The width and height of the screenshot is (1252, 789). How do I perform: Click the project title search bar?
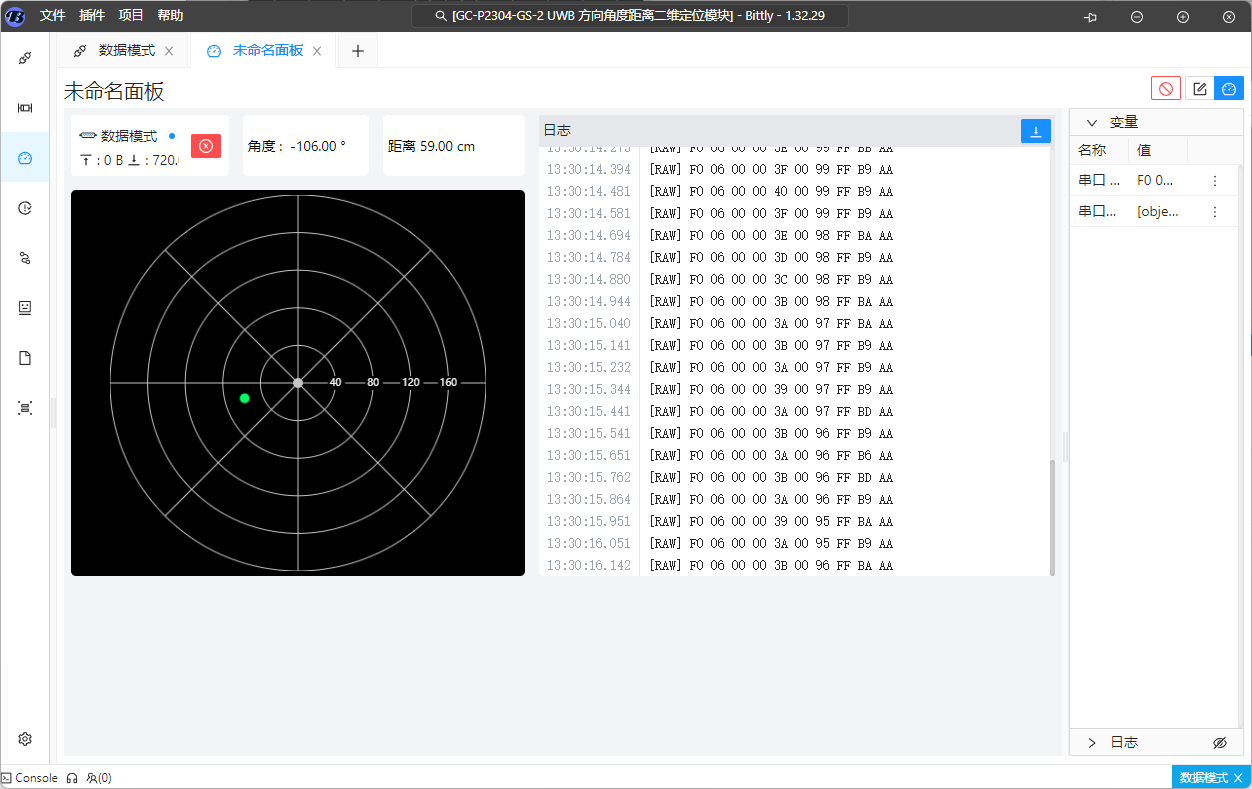coord(630,16)
